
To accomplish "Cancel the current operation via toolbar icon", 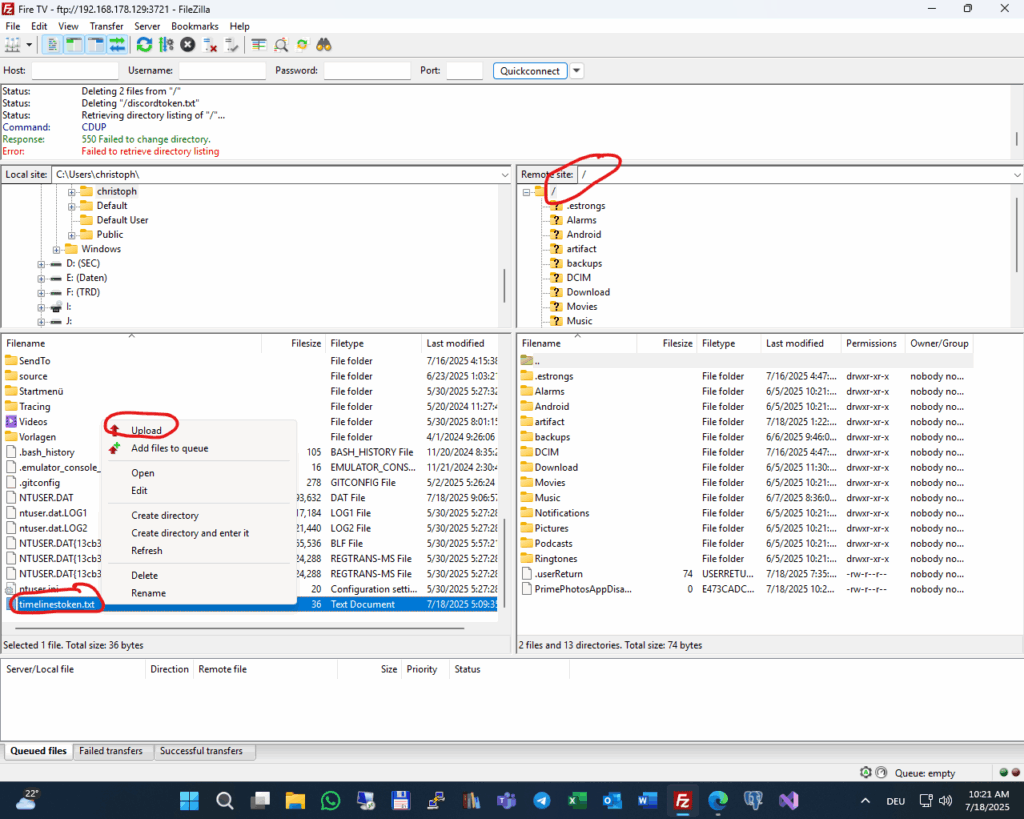I will coord(188,45).
